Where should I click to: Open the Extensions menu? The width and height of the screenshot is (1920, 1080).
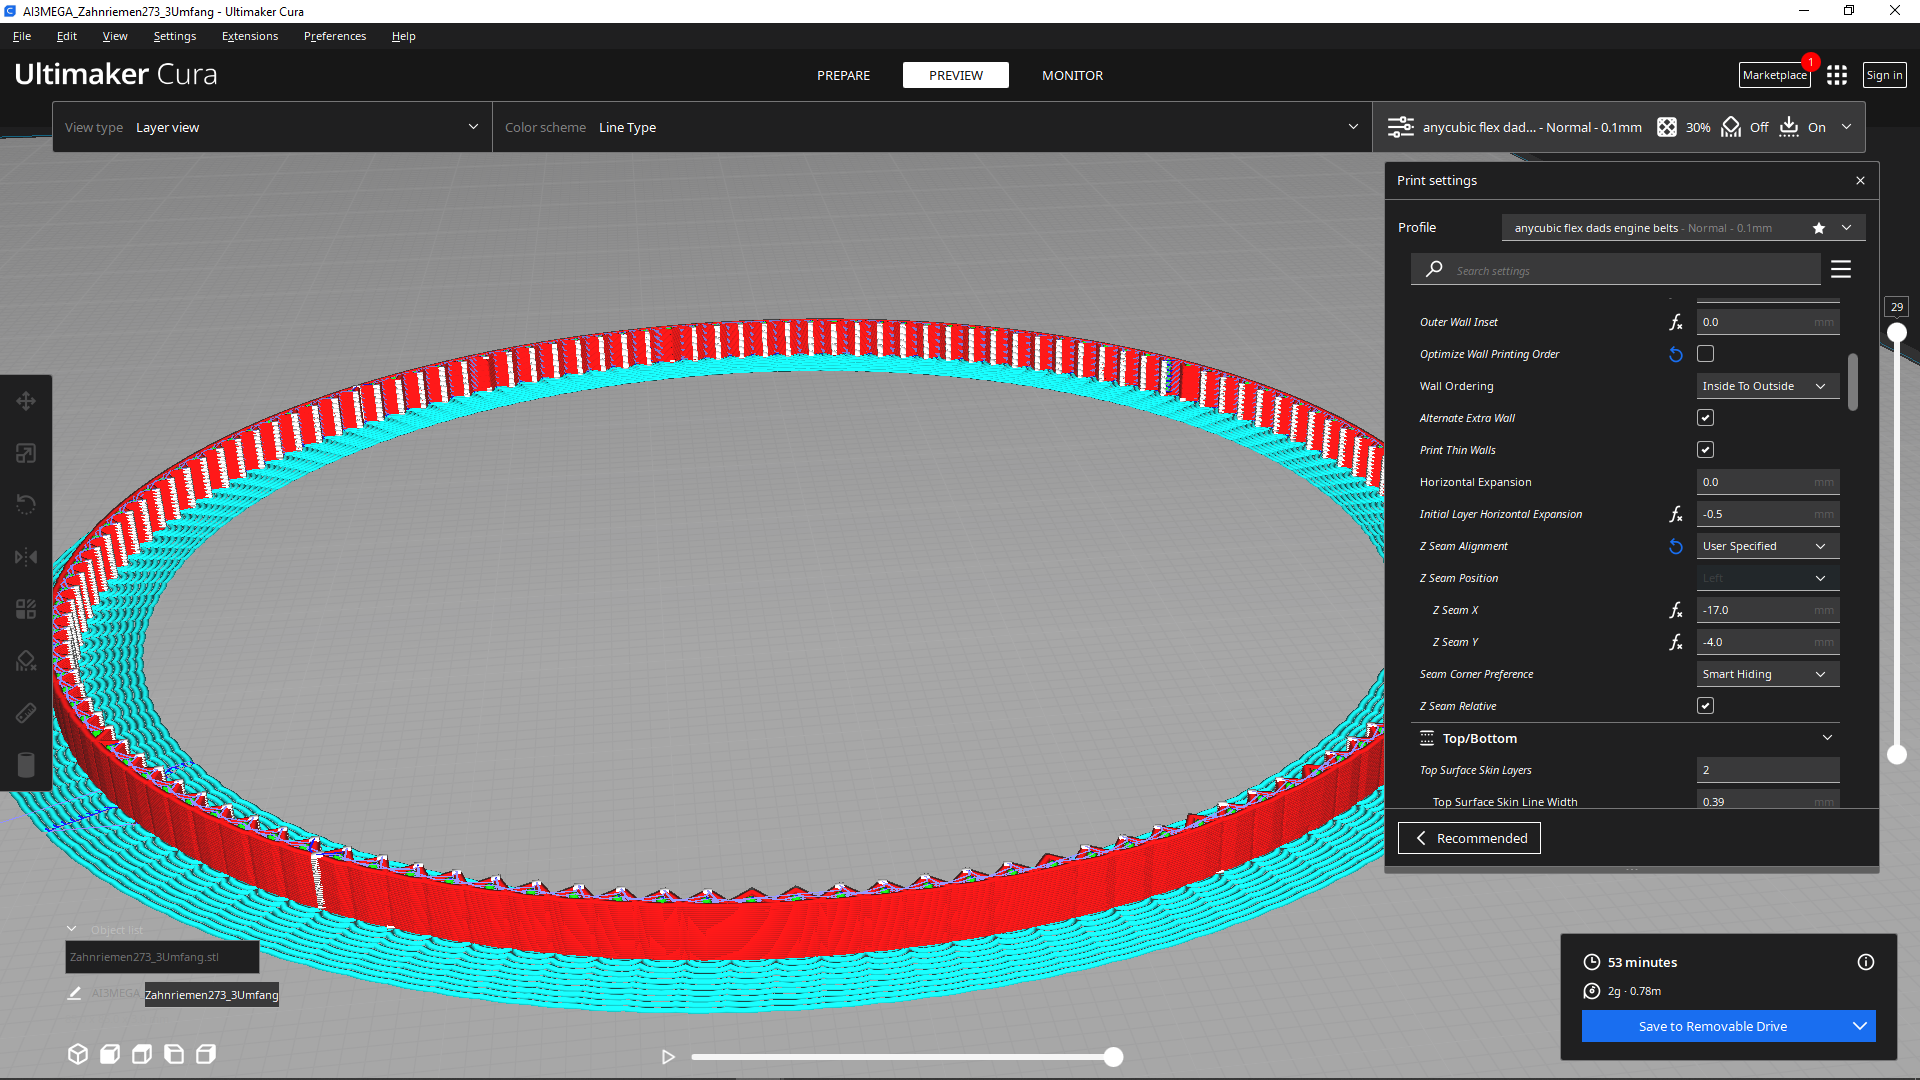[x=250, y=36]
